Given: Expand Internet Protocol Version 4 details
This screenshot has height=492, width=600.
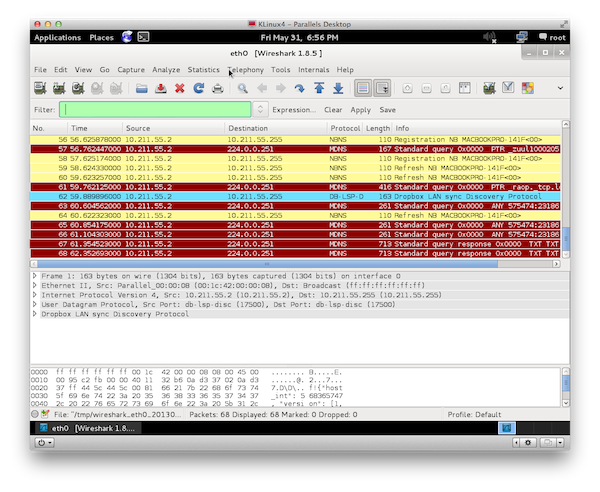Looking at the screenshot, I should (34, 295).
